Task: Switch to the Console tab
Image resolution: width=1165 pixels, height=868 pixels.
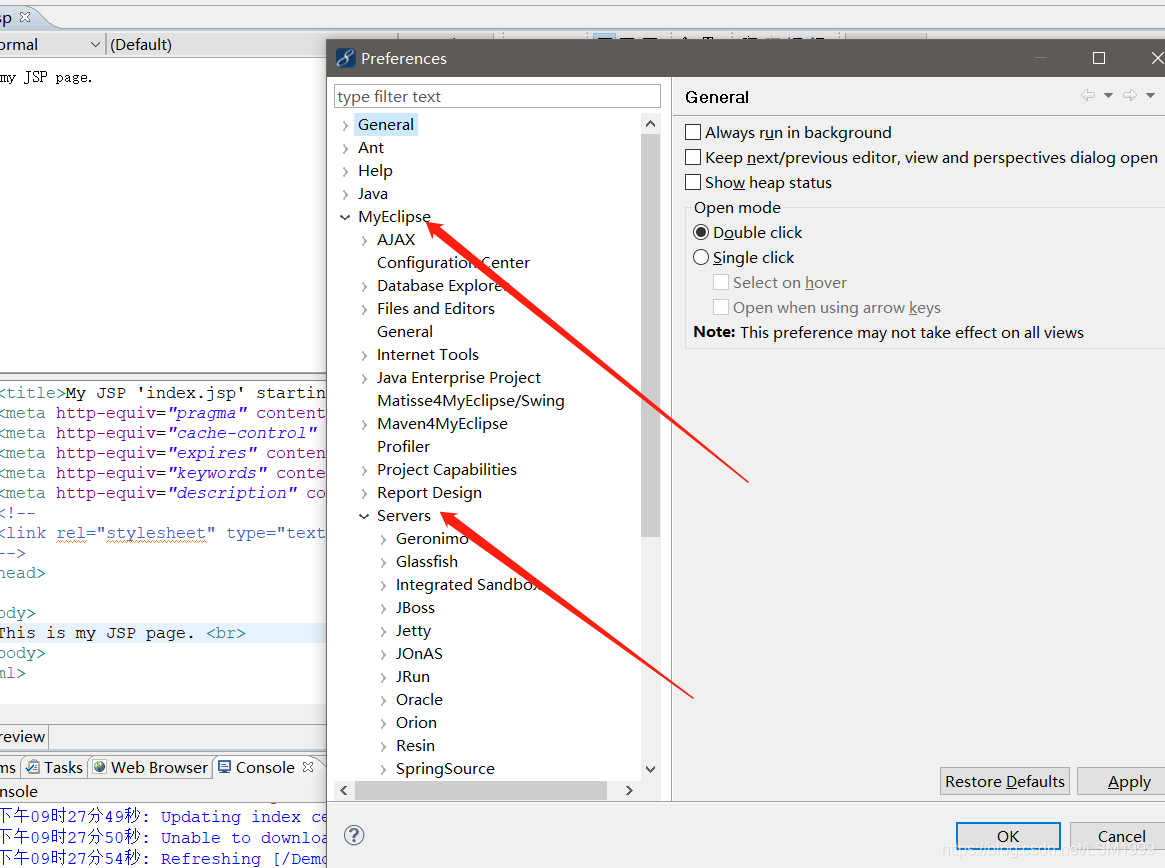Action: pyautogui.click(x=266, y=767)
